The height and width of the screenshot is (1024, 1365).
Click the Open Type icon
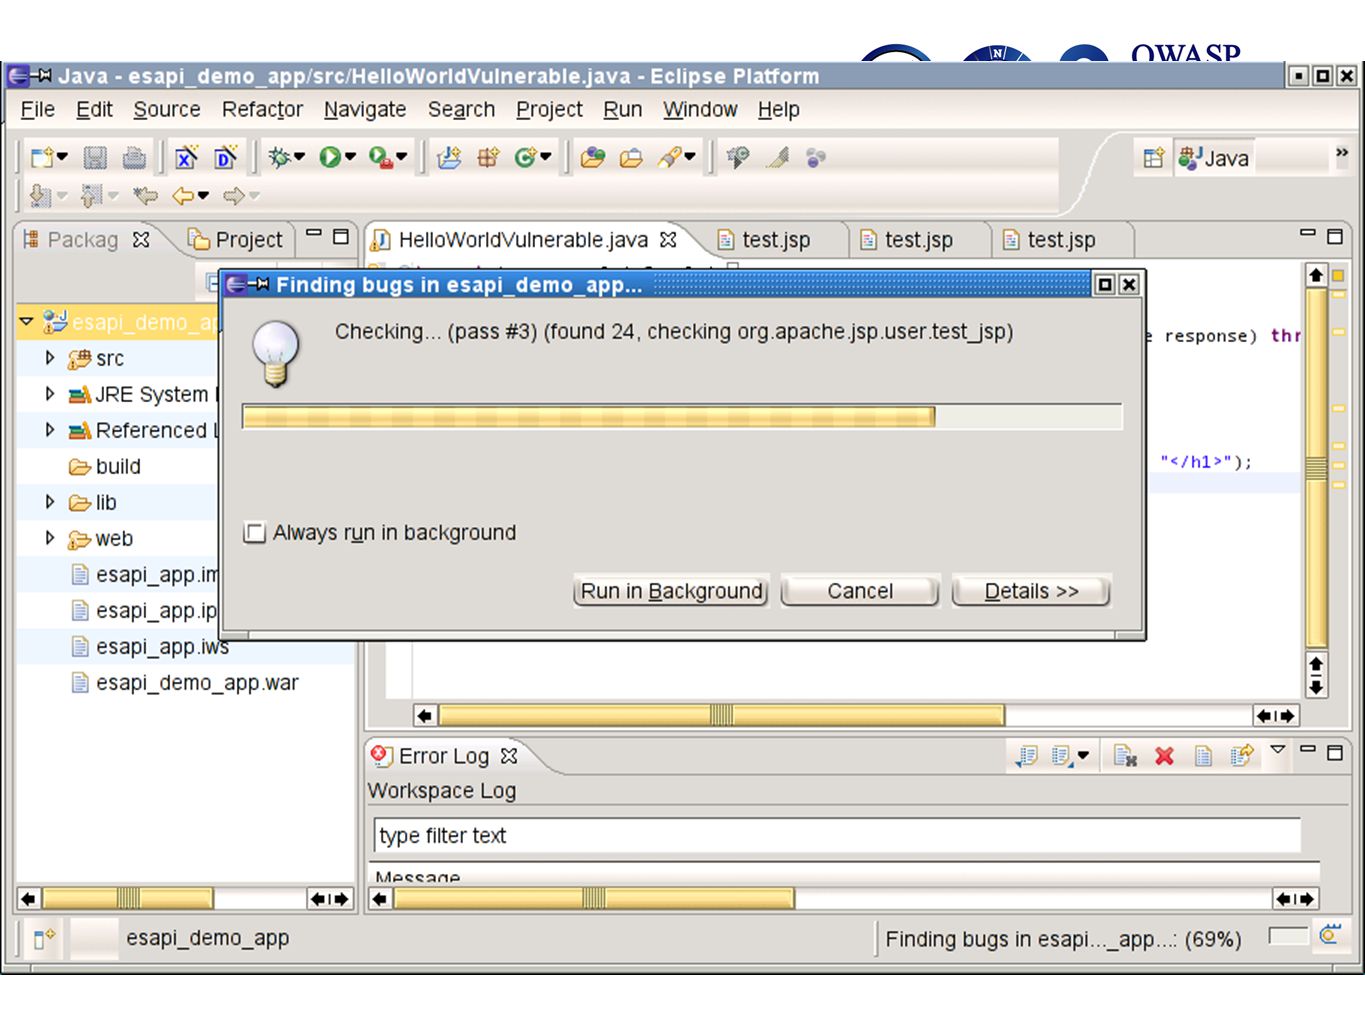[592, 157]
